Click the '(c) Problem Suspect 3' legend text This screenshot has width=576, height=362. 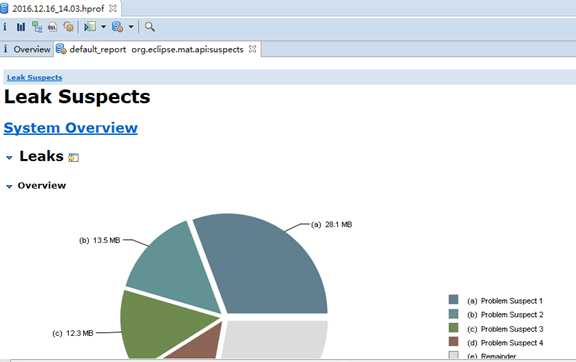point(505,329)
